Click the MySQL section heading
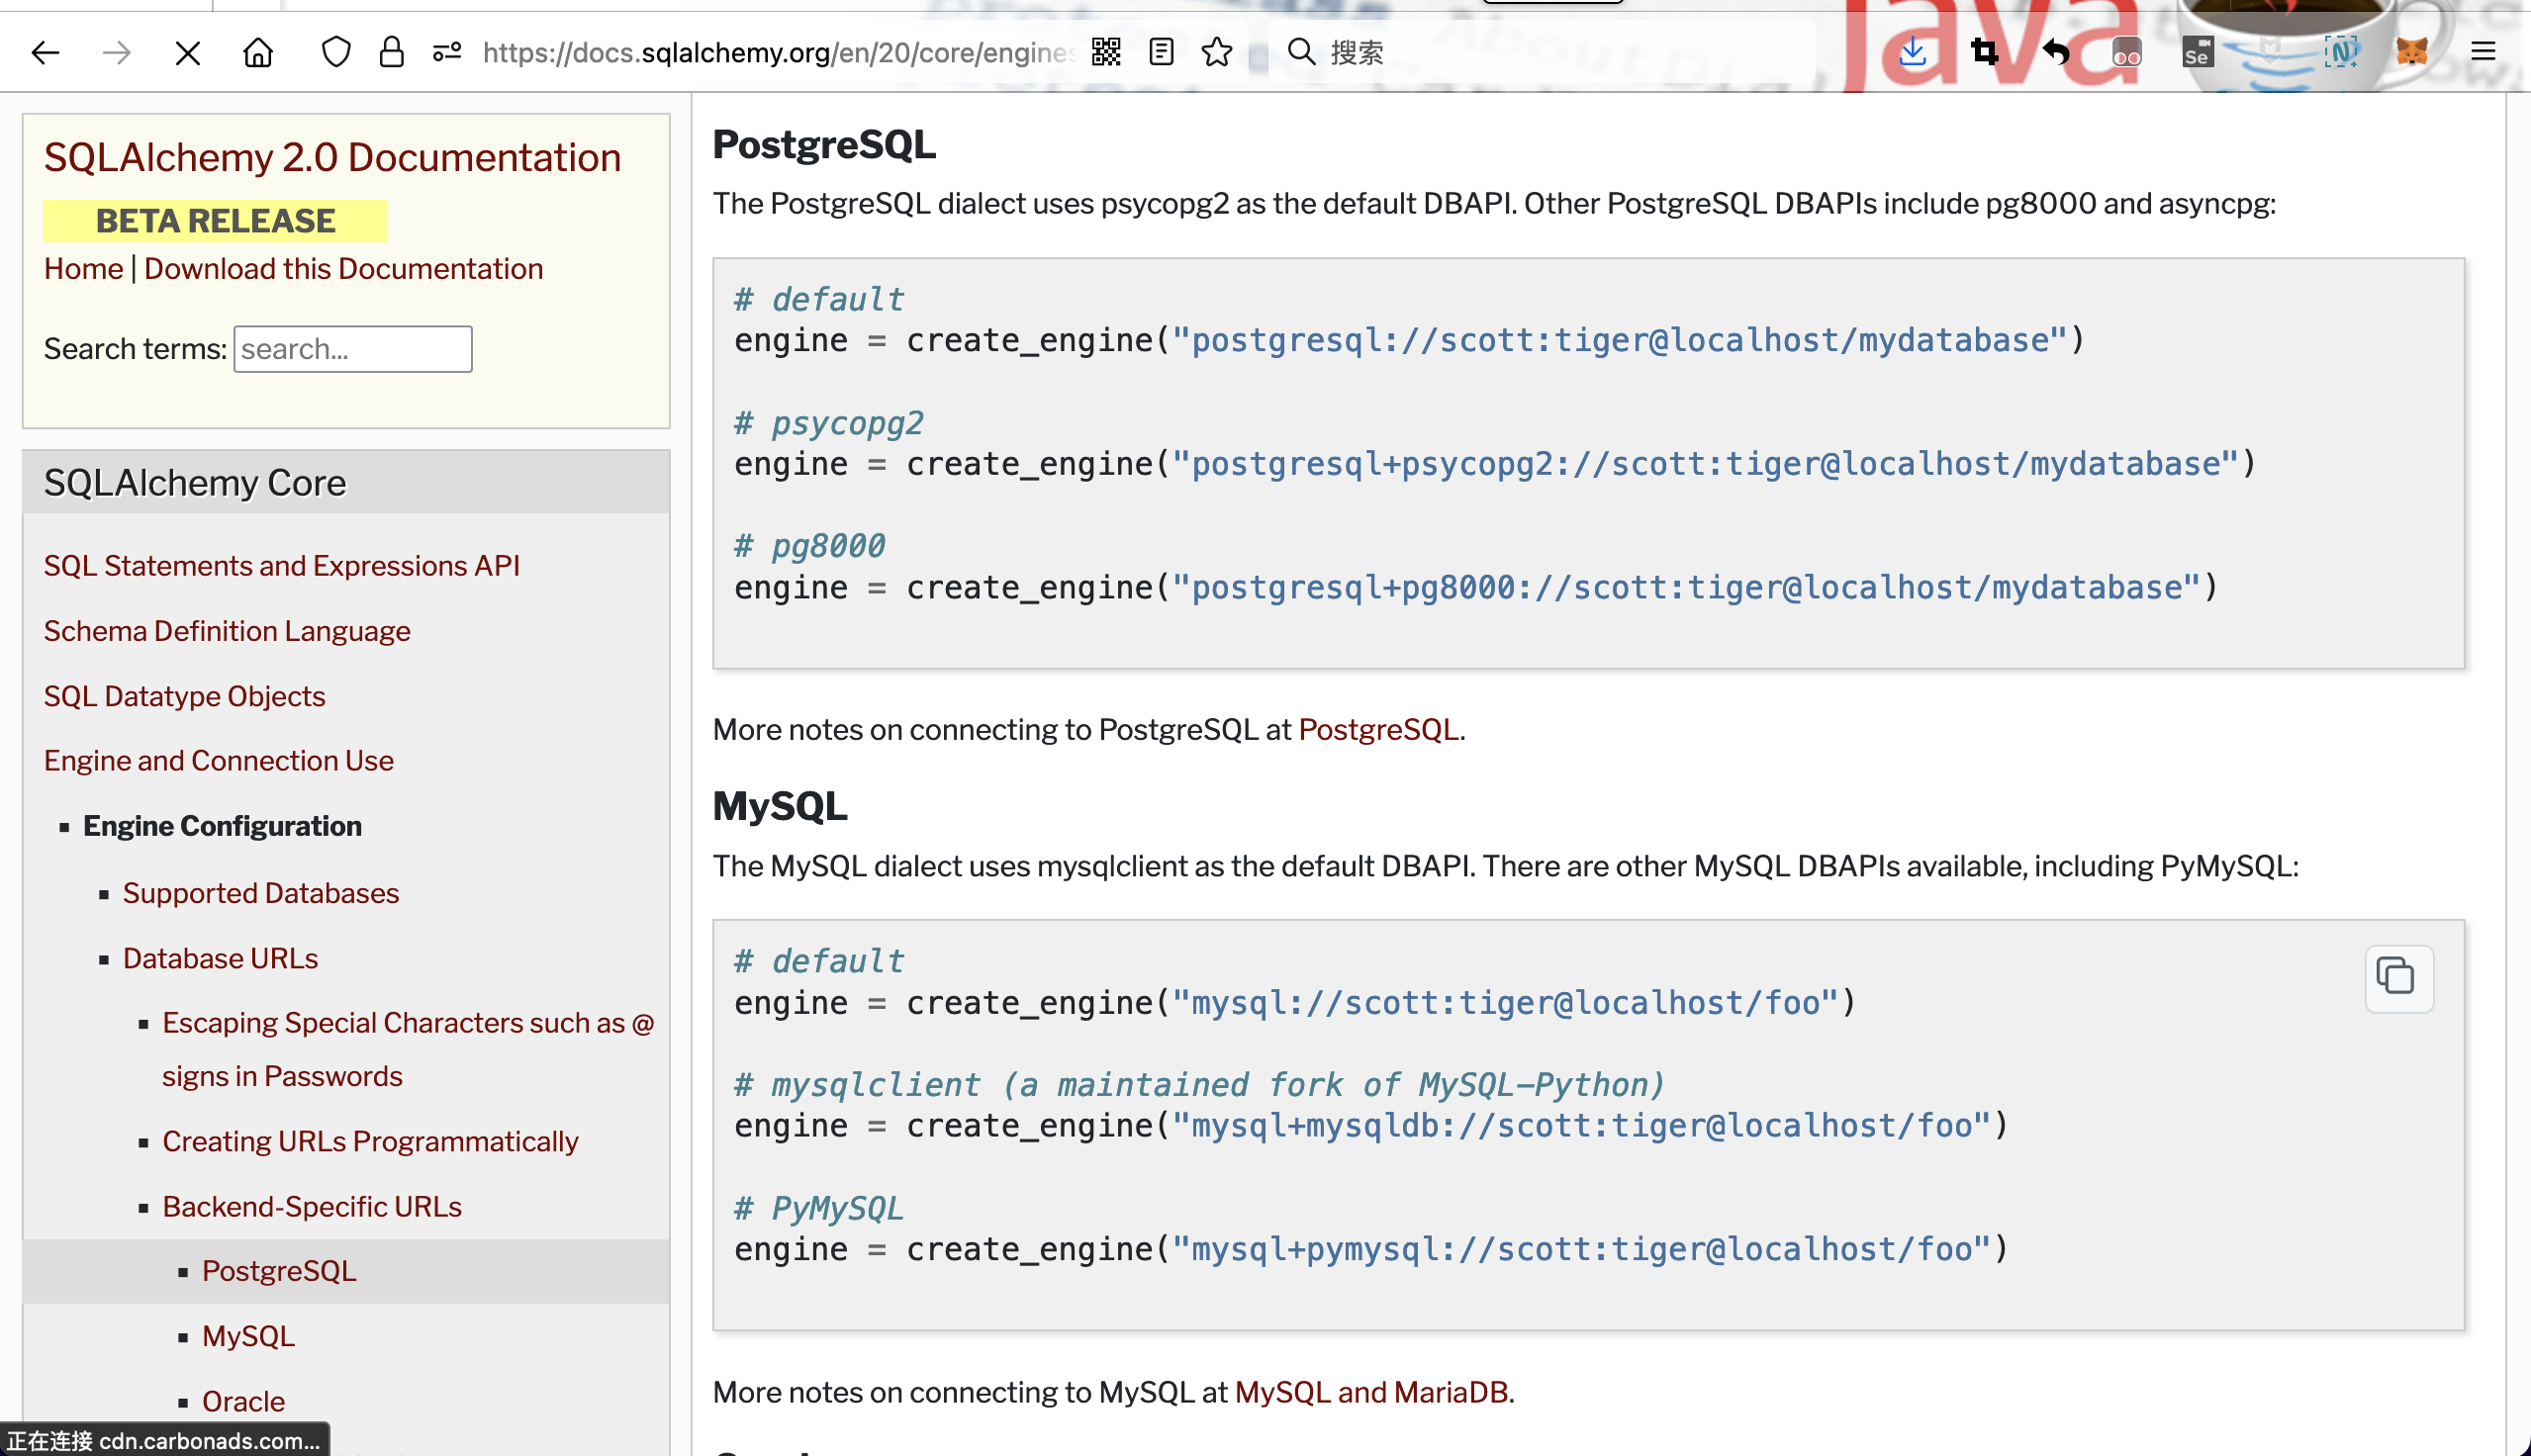Screen dimensions: 2531x1456 (x=780, y=806)
